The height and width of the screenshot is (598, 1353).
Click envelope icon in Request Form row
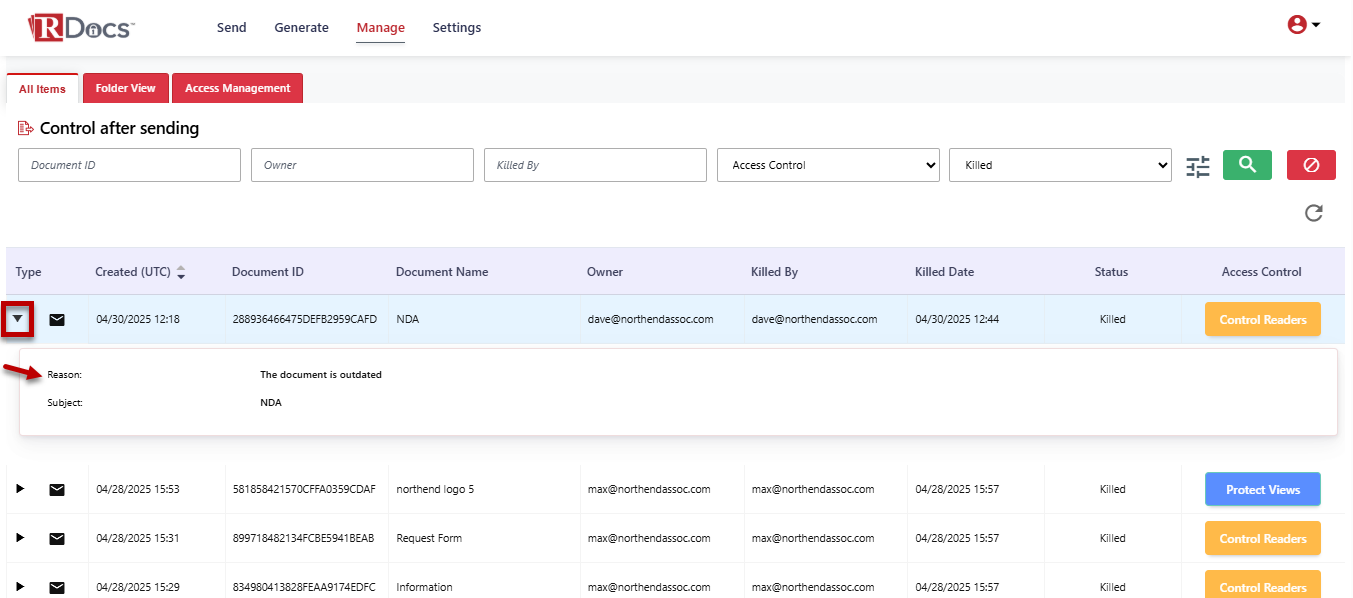pos(57,538)
